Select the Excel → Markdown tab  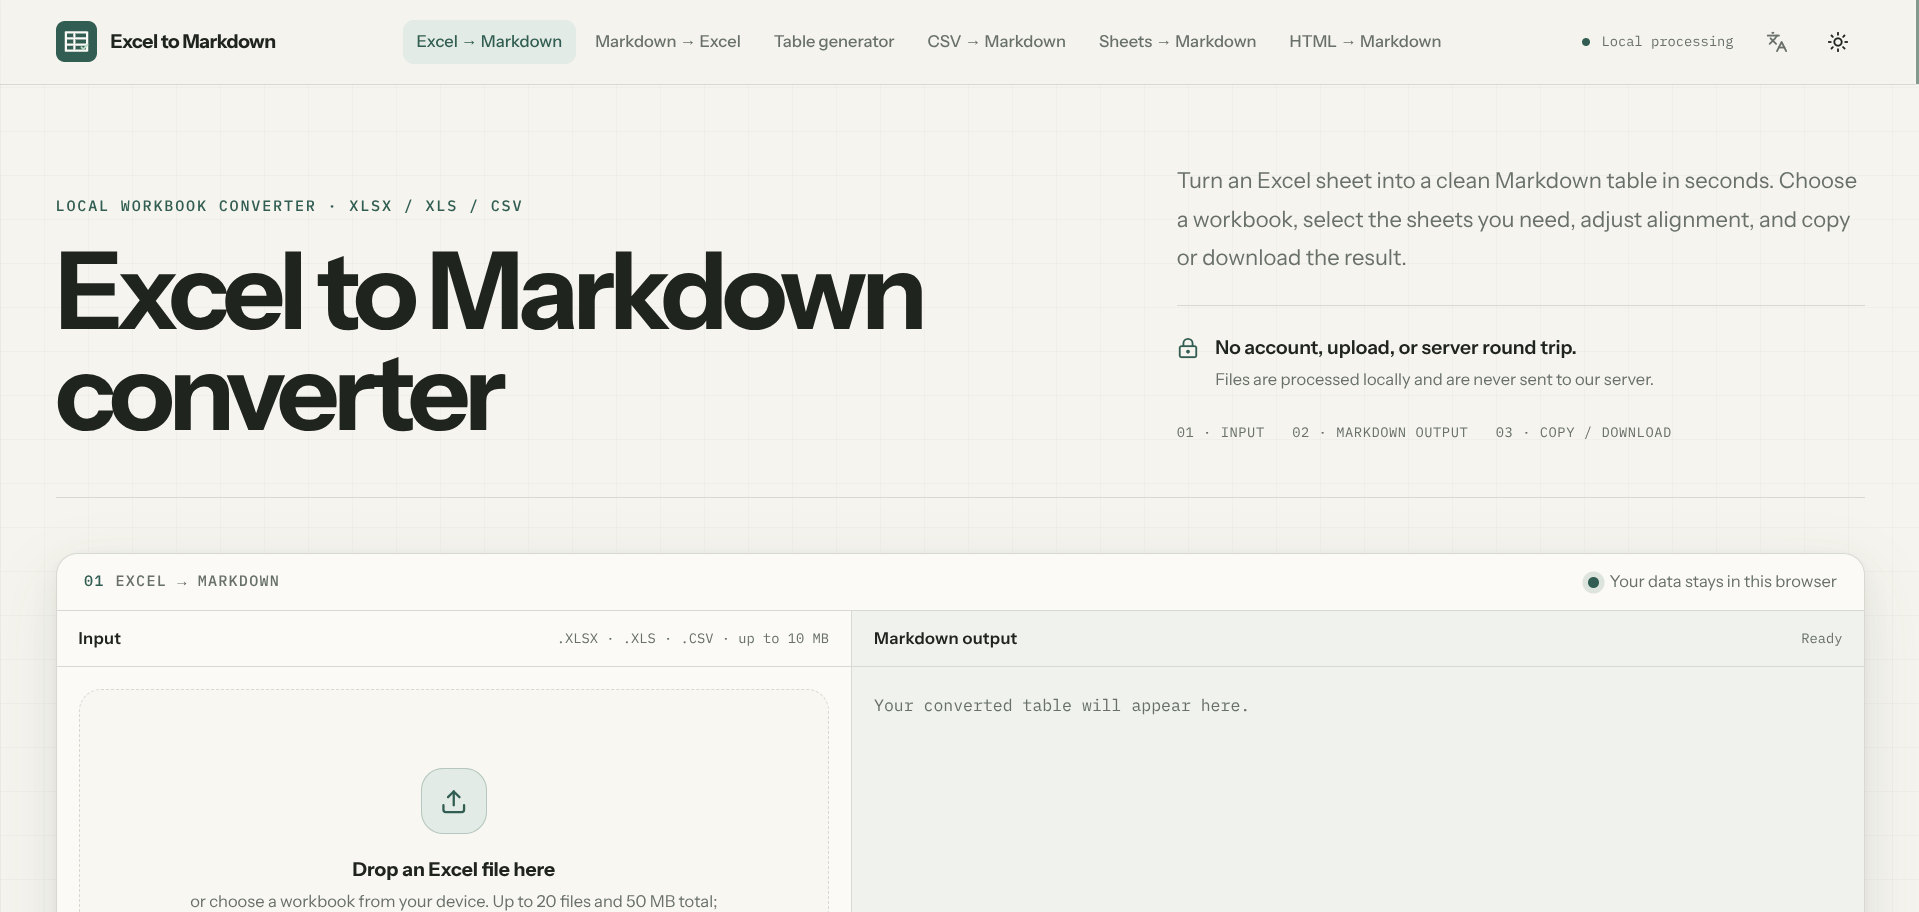(489, 42)
